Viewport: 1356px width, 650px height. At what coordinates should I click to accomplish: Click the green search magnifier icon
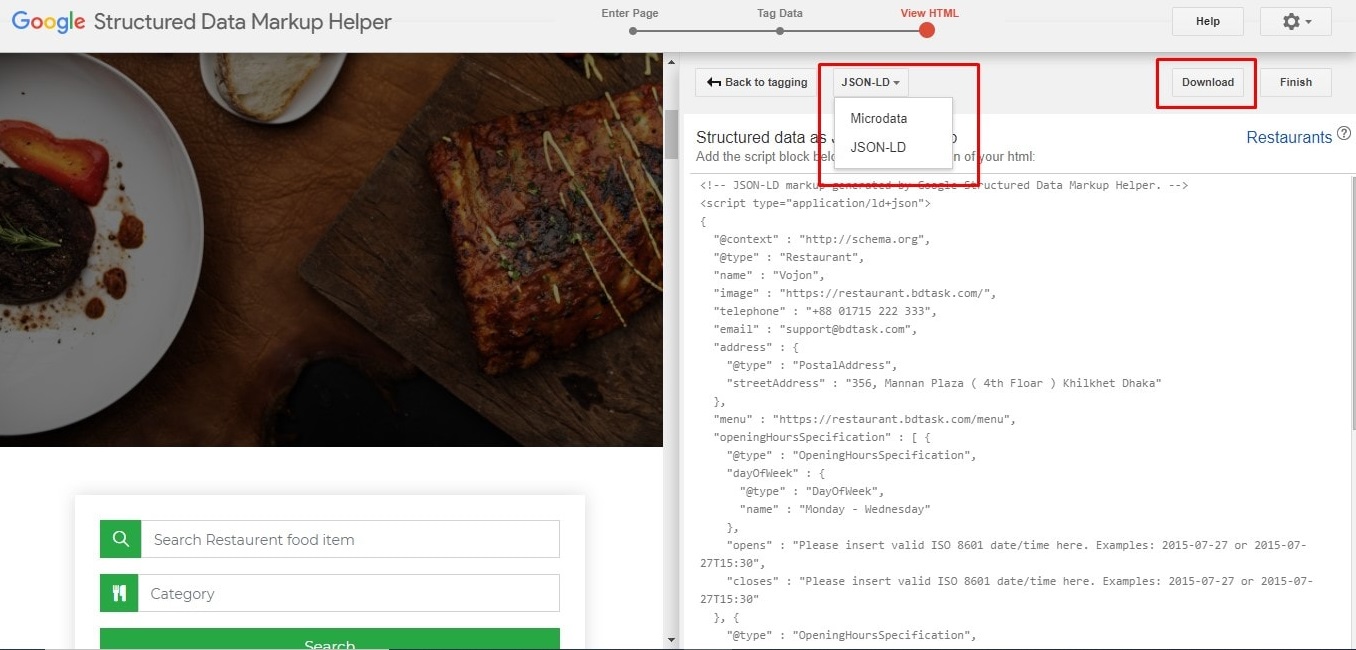[x=120, y=539]
